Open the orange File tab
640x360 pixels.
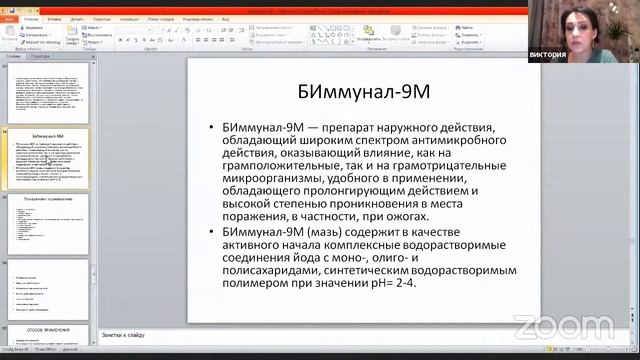tap(9, 19)
